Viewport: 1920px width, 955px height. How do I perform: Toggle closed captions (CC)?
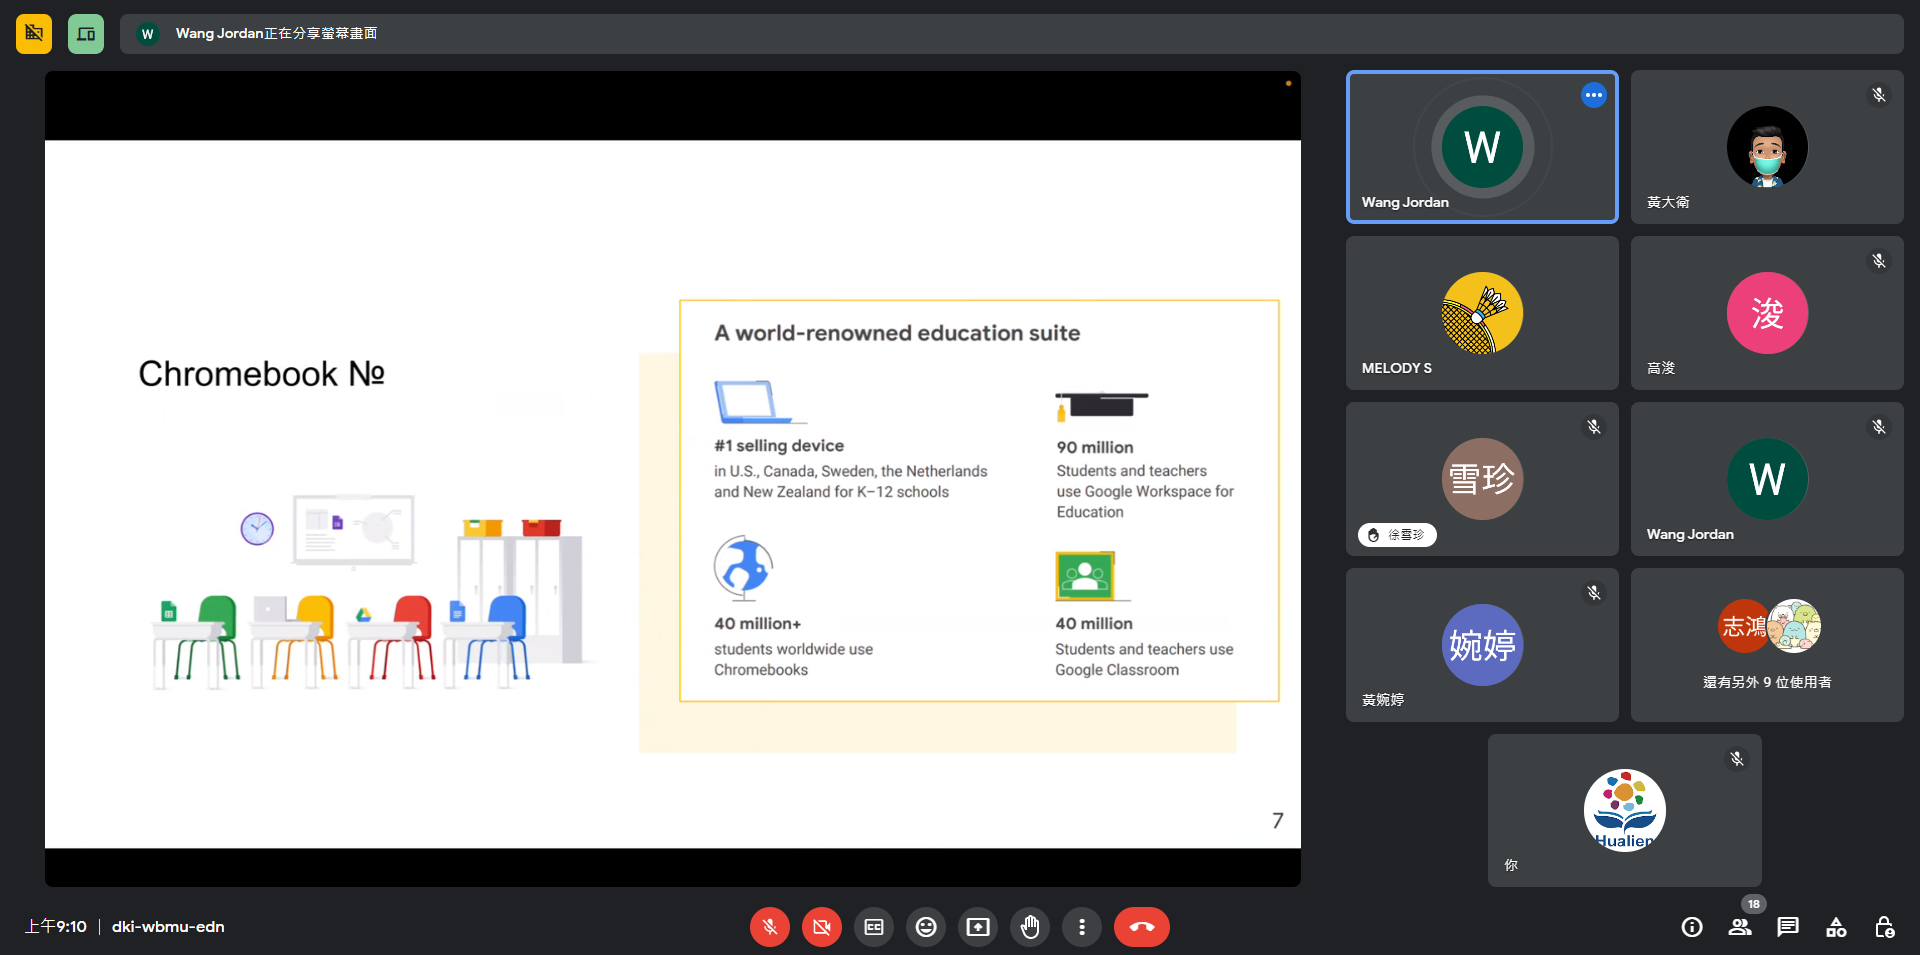(873, 927)
